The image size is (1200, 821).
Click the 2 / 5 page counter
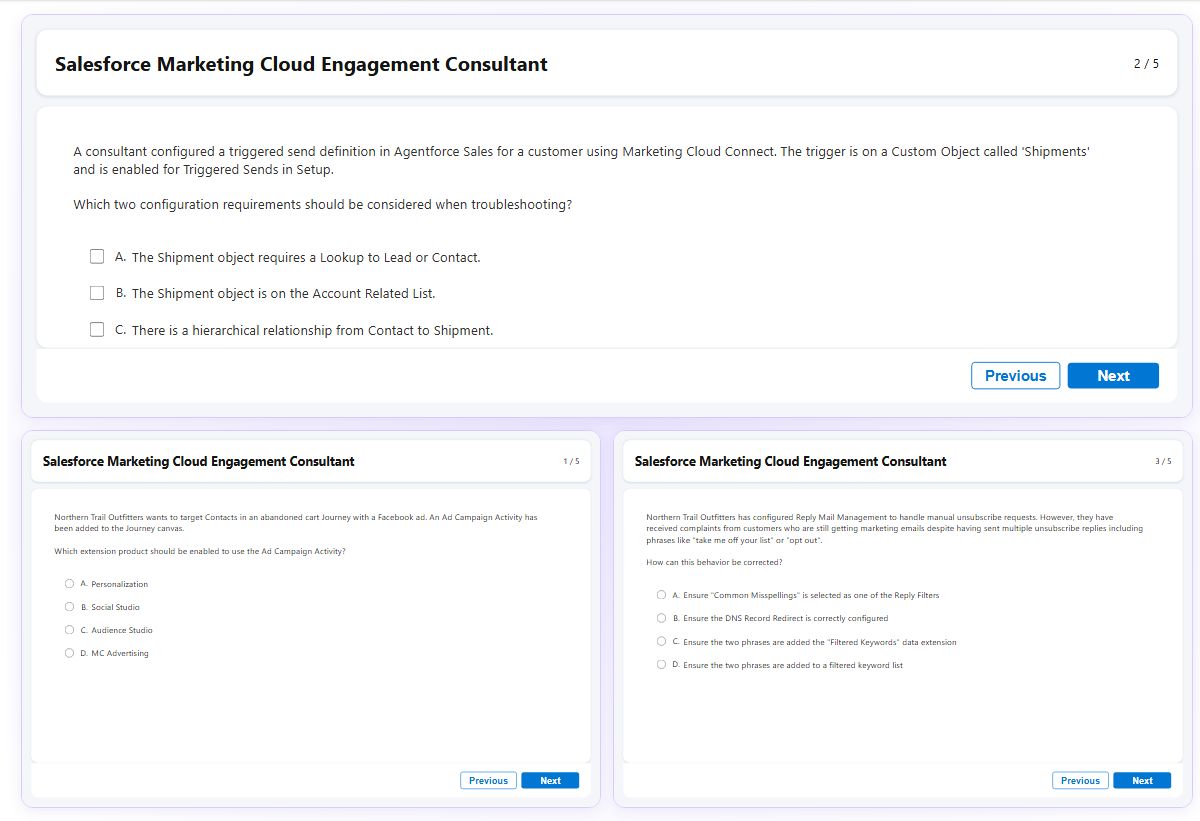pos(1146,64)
